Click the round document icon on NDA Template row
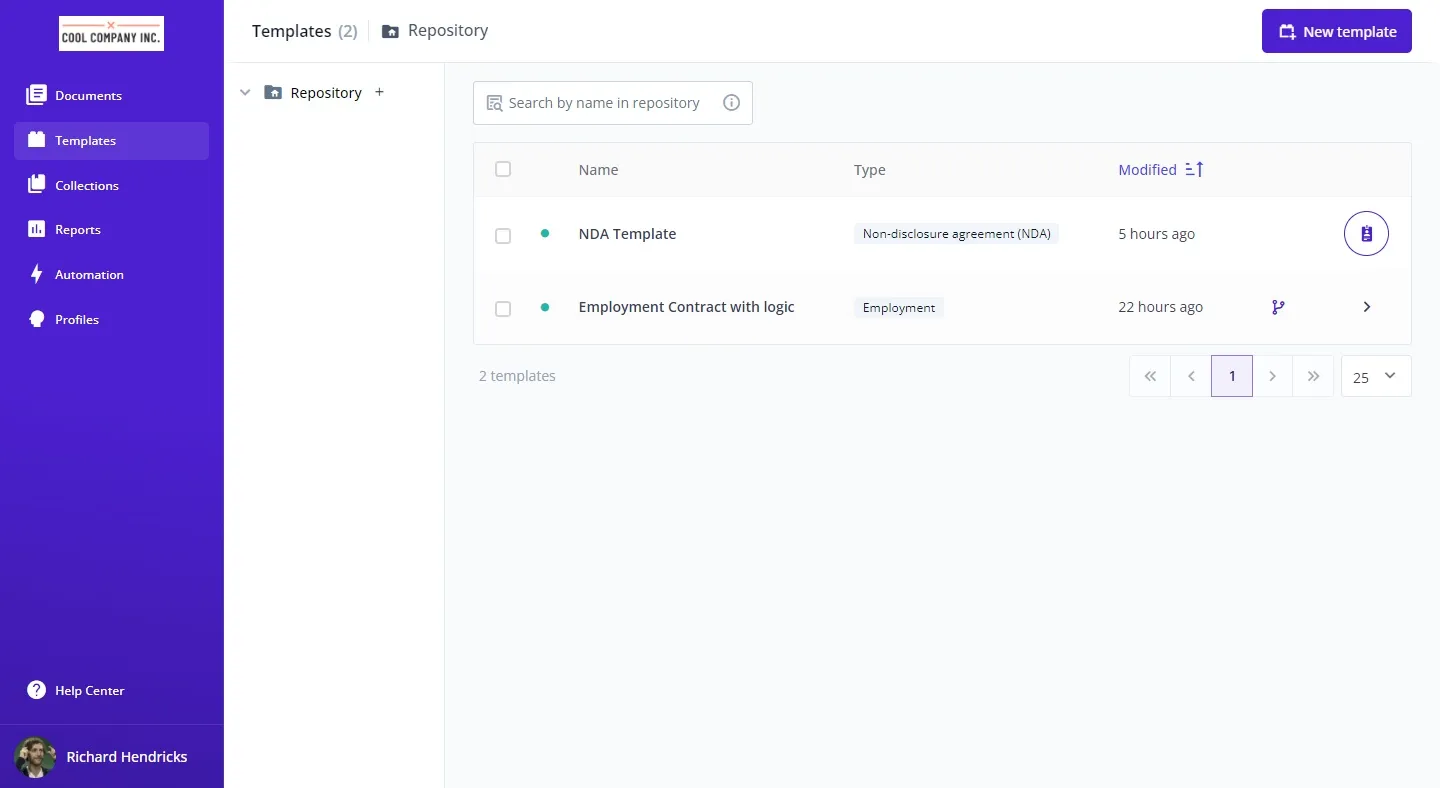 click(1365, 234)
